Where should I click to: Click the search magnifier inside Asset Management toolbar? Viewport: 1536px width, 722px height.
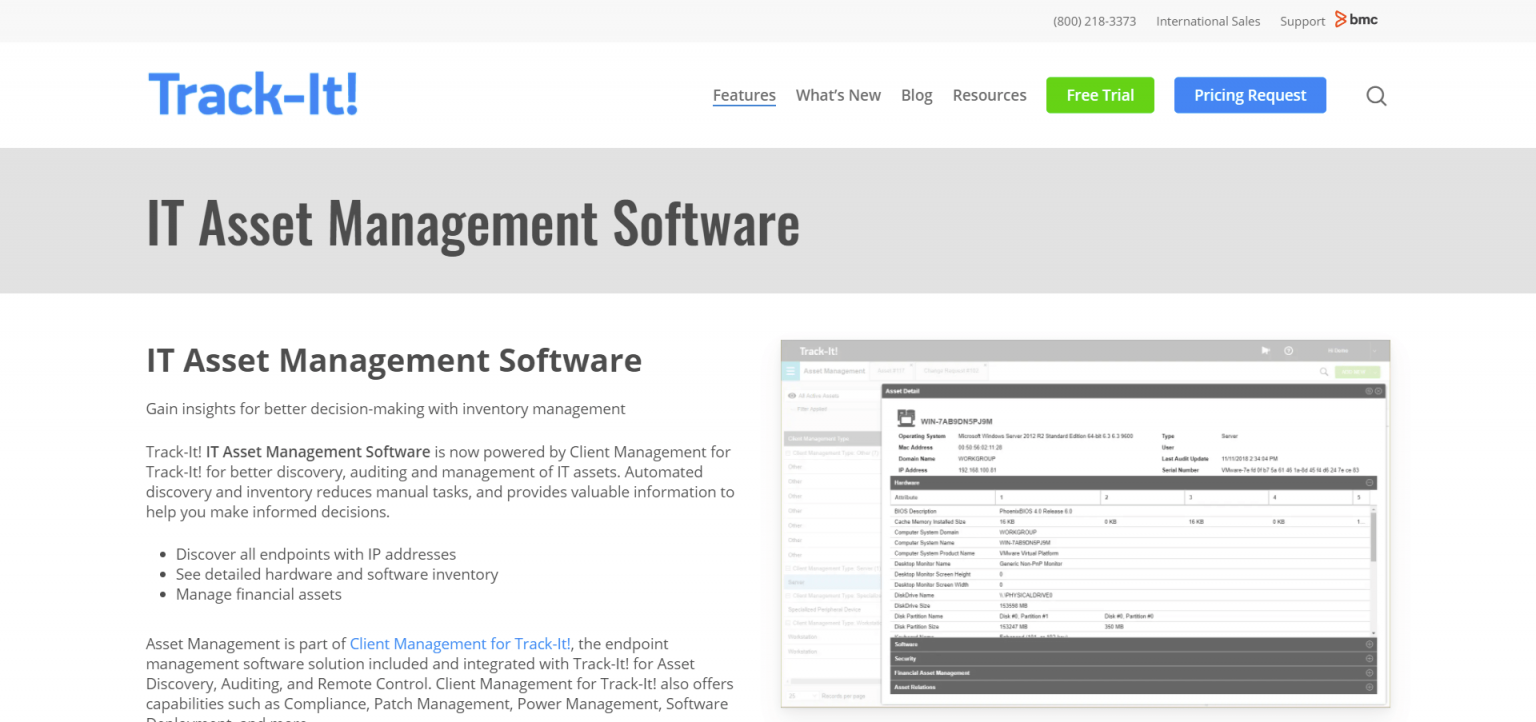pyautogui.click(x=1323, y=371)
